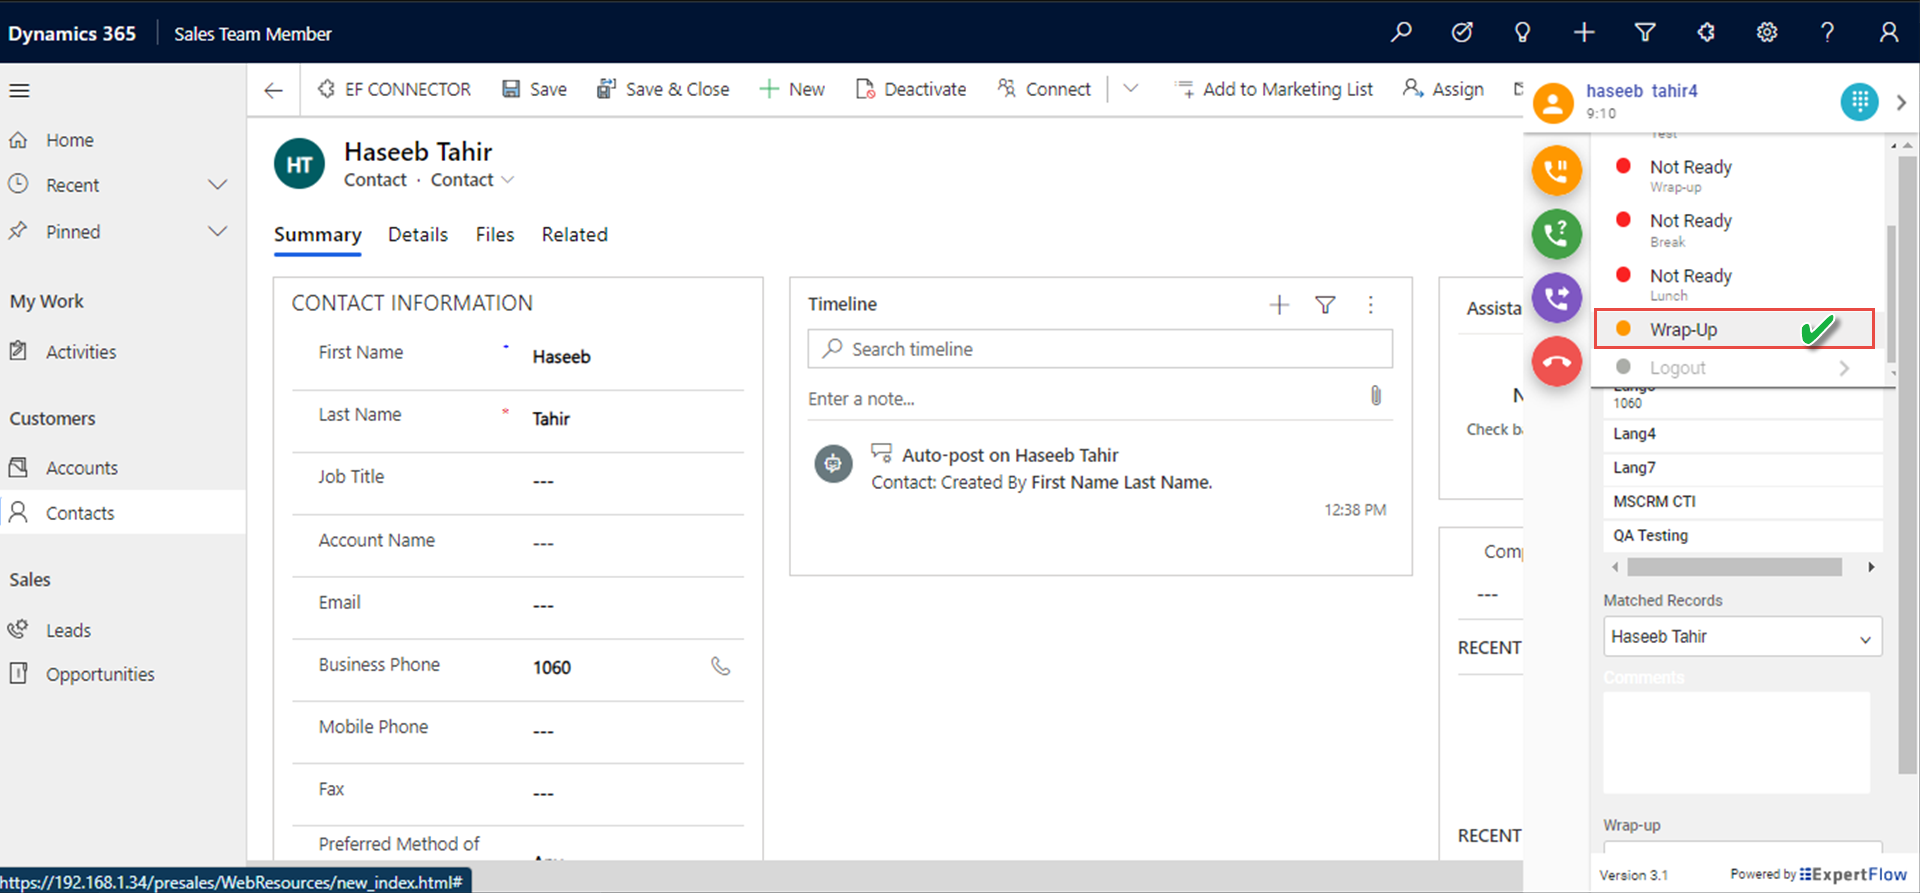1920x893 pixels.
Task: Expand the Pinned section in sidebar
Action: pos(217,232)
